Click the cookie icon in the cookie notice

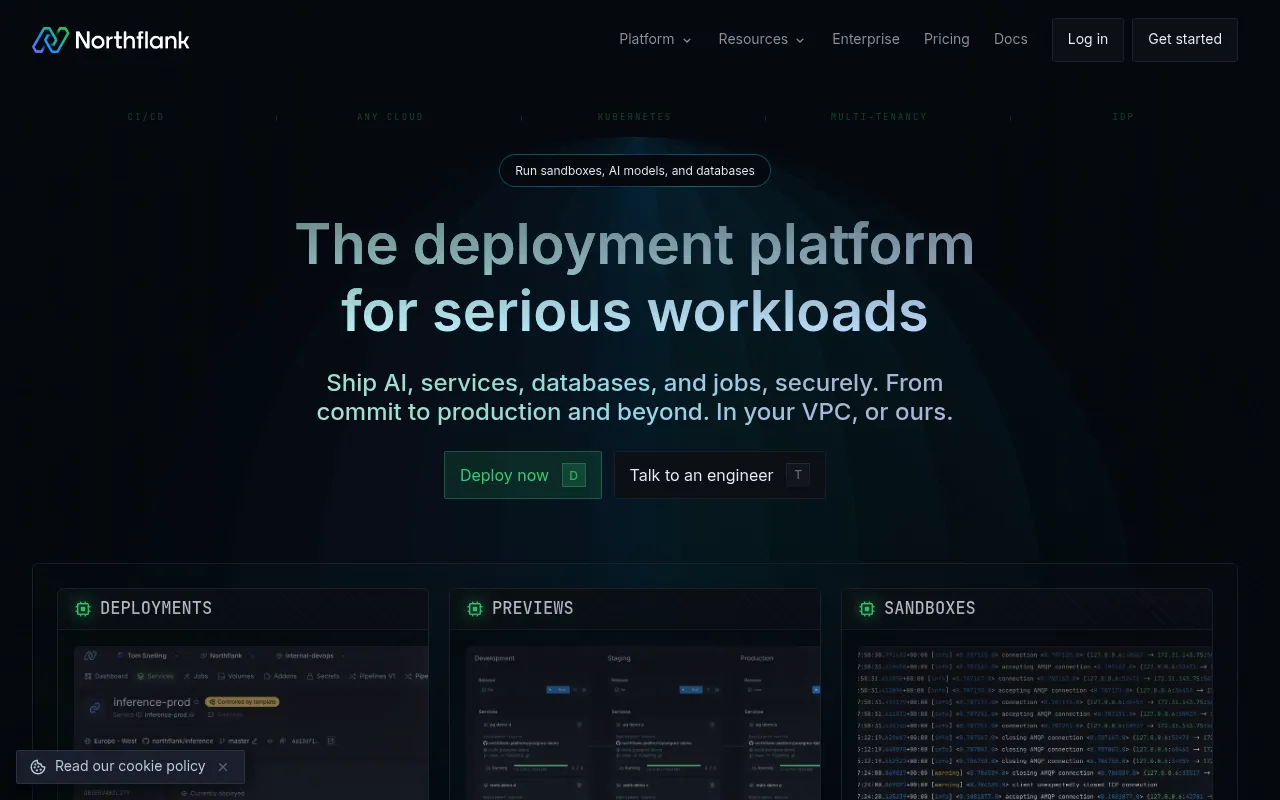tap(38, 767)
